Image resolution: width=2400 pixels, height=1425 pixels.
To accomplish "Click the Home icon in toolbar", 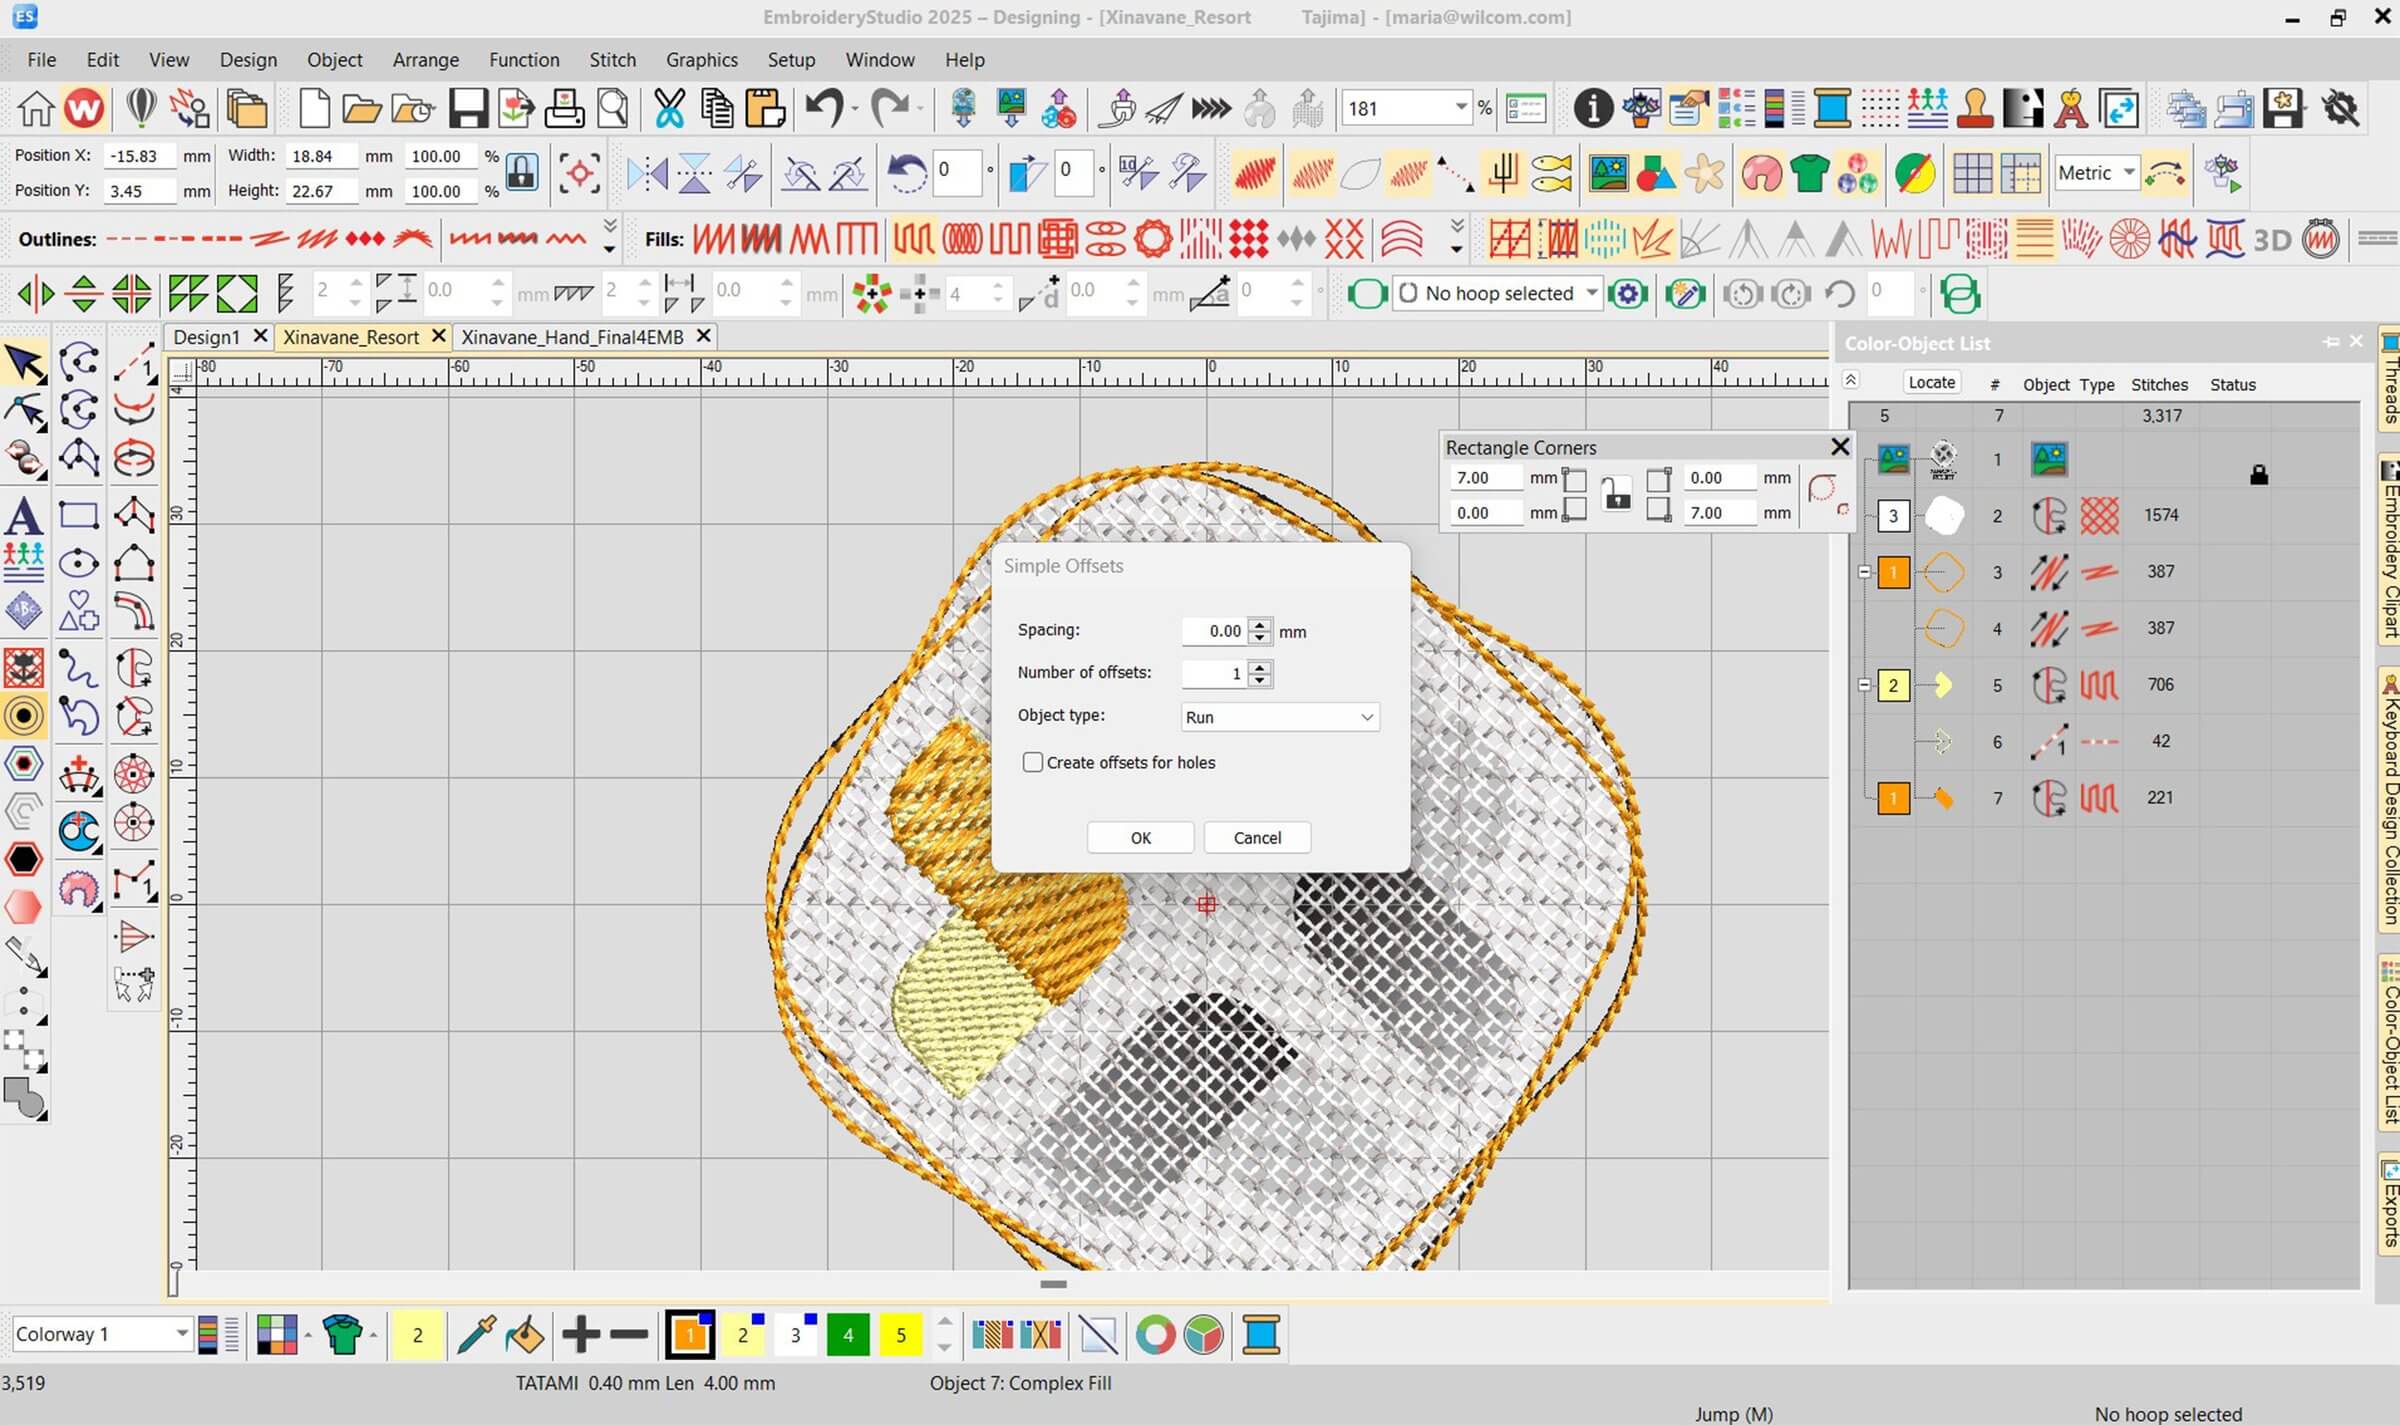I will tap(36, 108).
